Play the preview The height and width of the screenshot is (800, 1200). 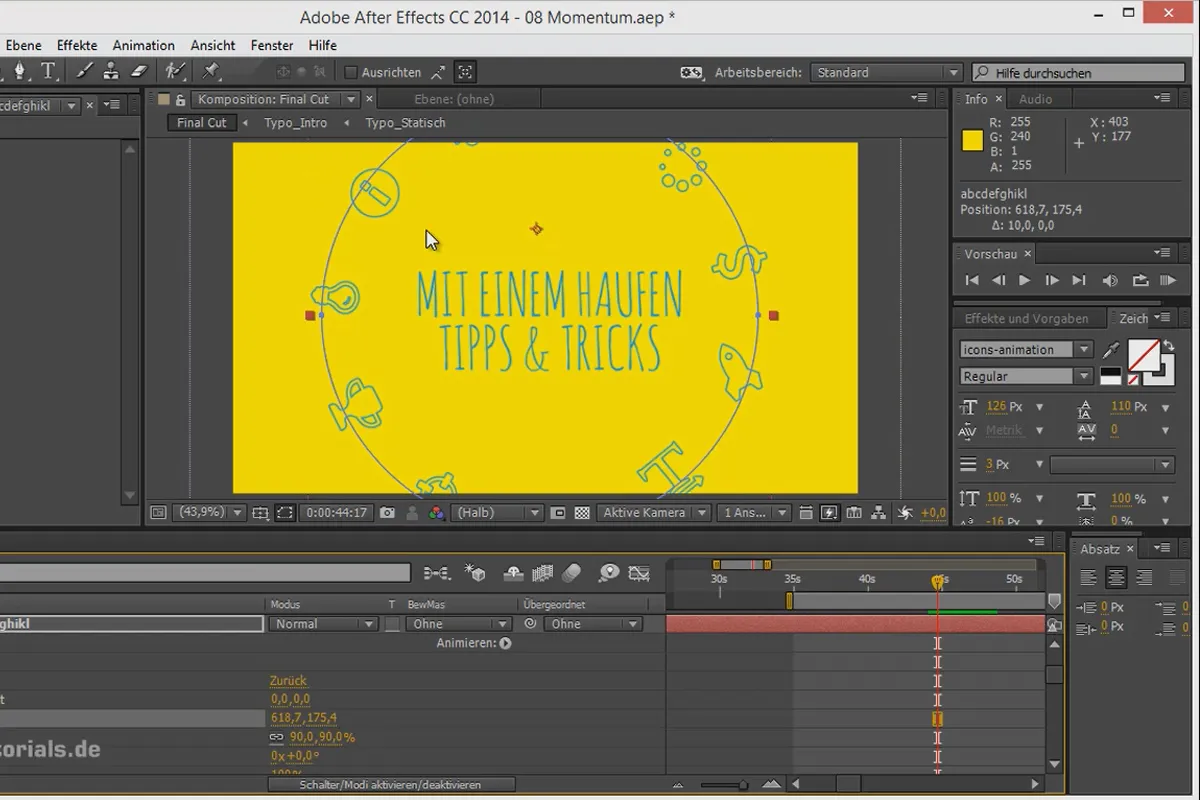(1024, 281)
